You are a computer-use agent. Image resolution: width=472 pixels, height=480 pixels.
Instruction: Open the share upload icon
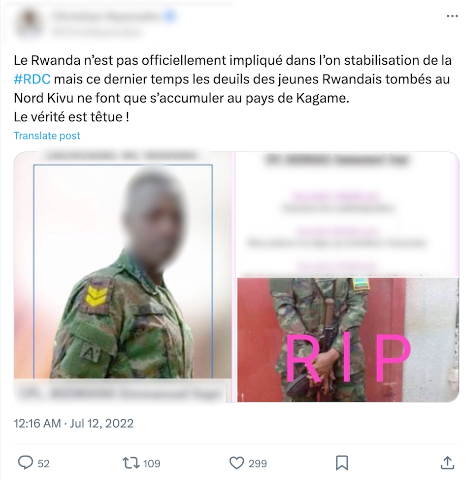[447, 463]
